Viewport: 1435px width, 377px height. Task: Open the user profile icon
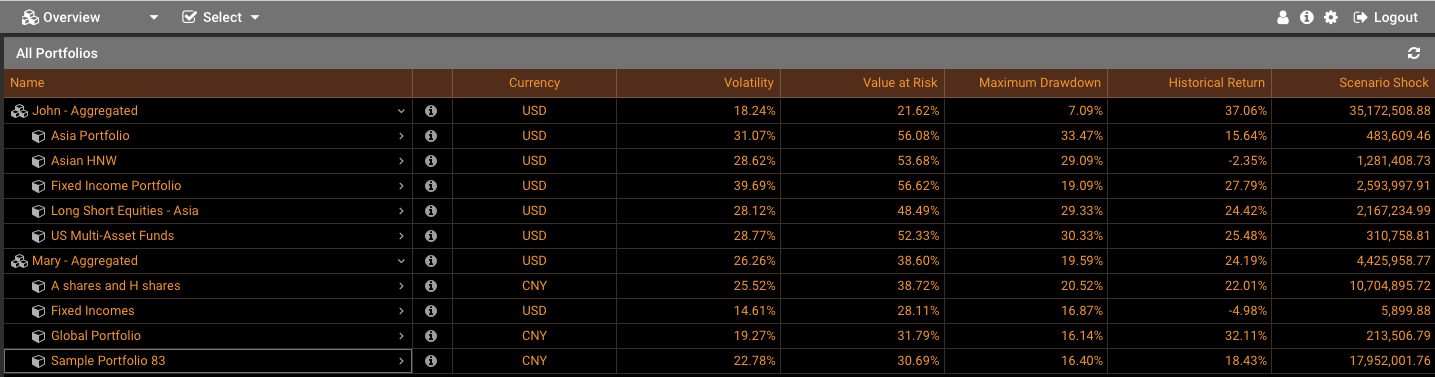coord(1283,18)
